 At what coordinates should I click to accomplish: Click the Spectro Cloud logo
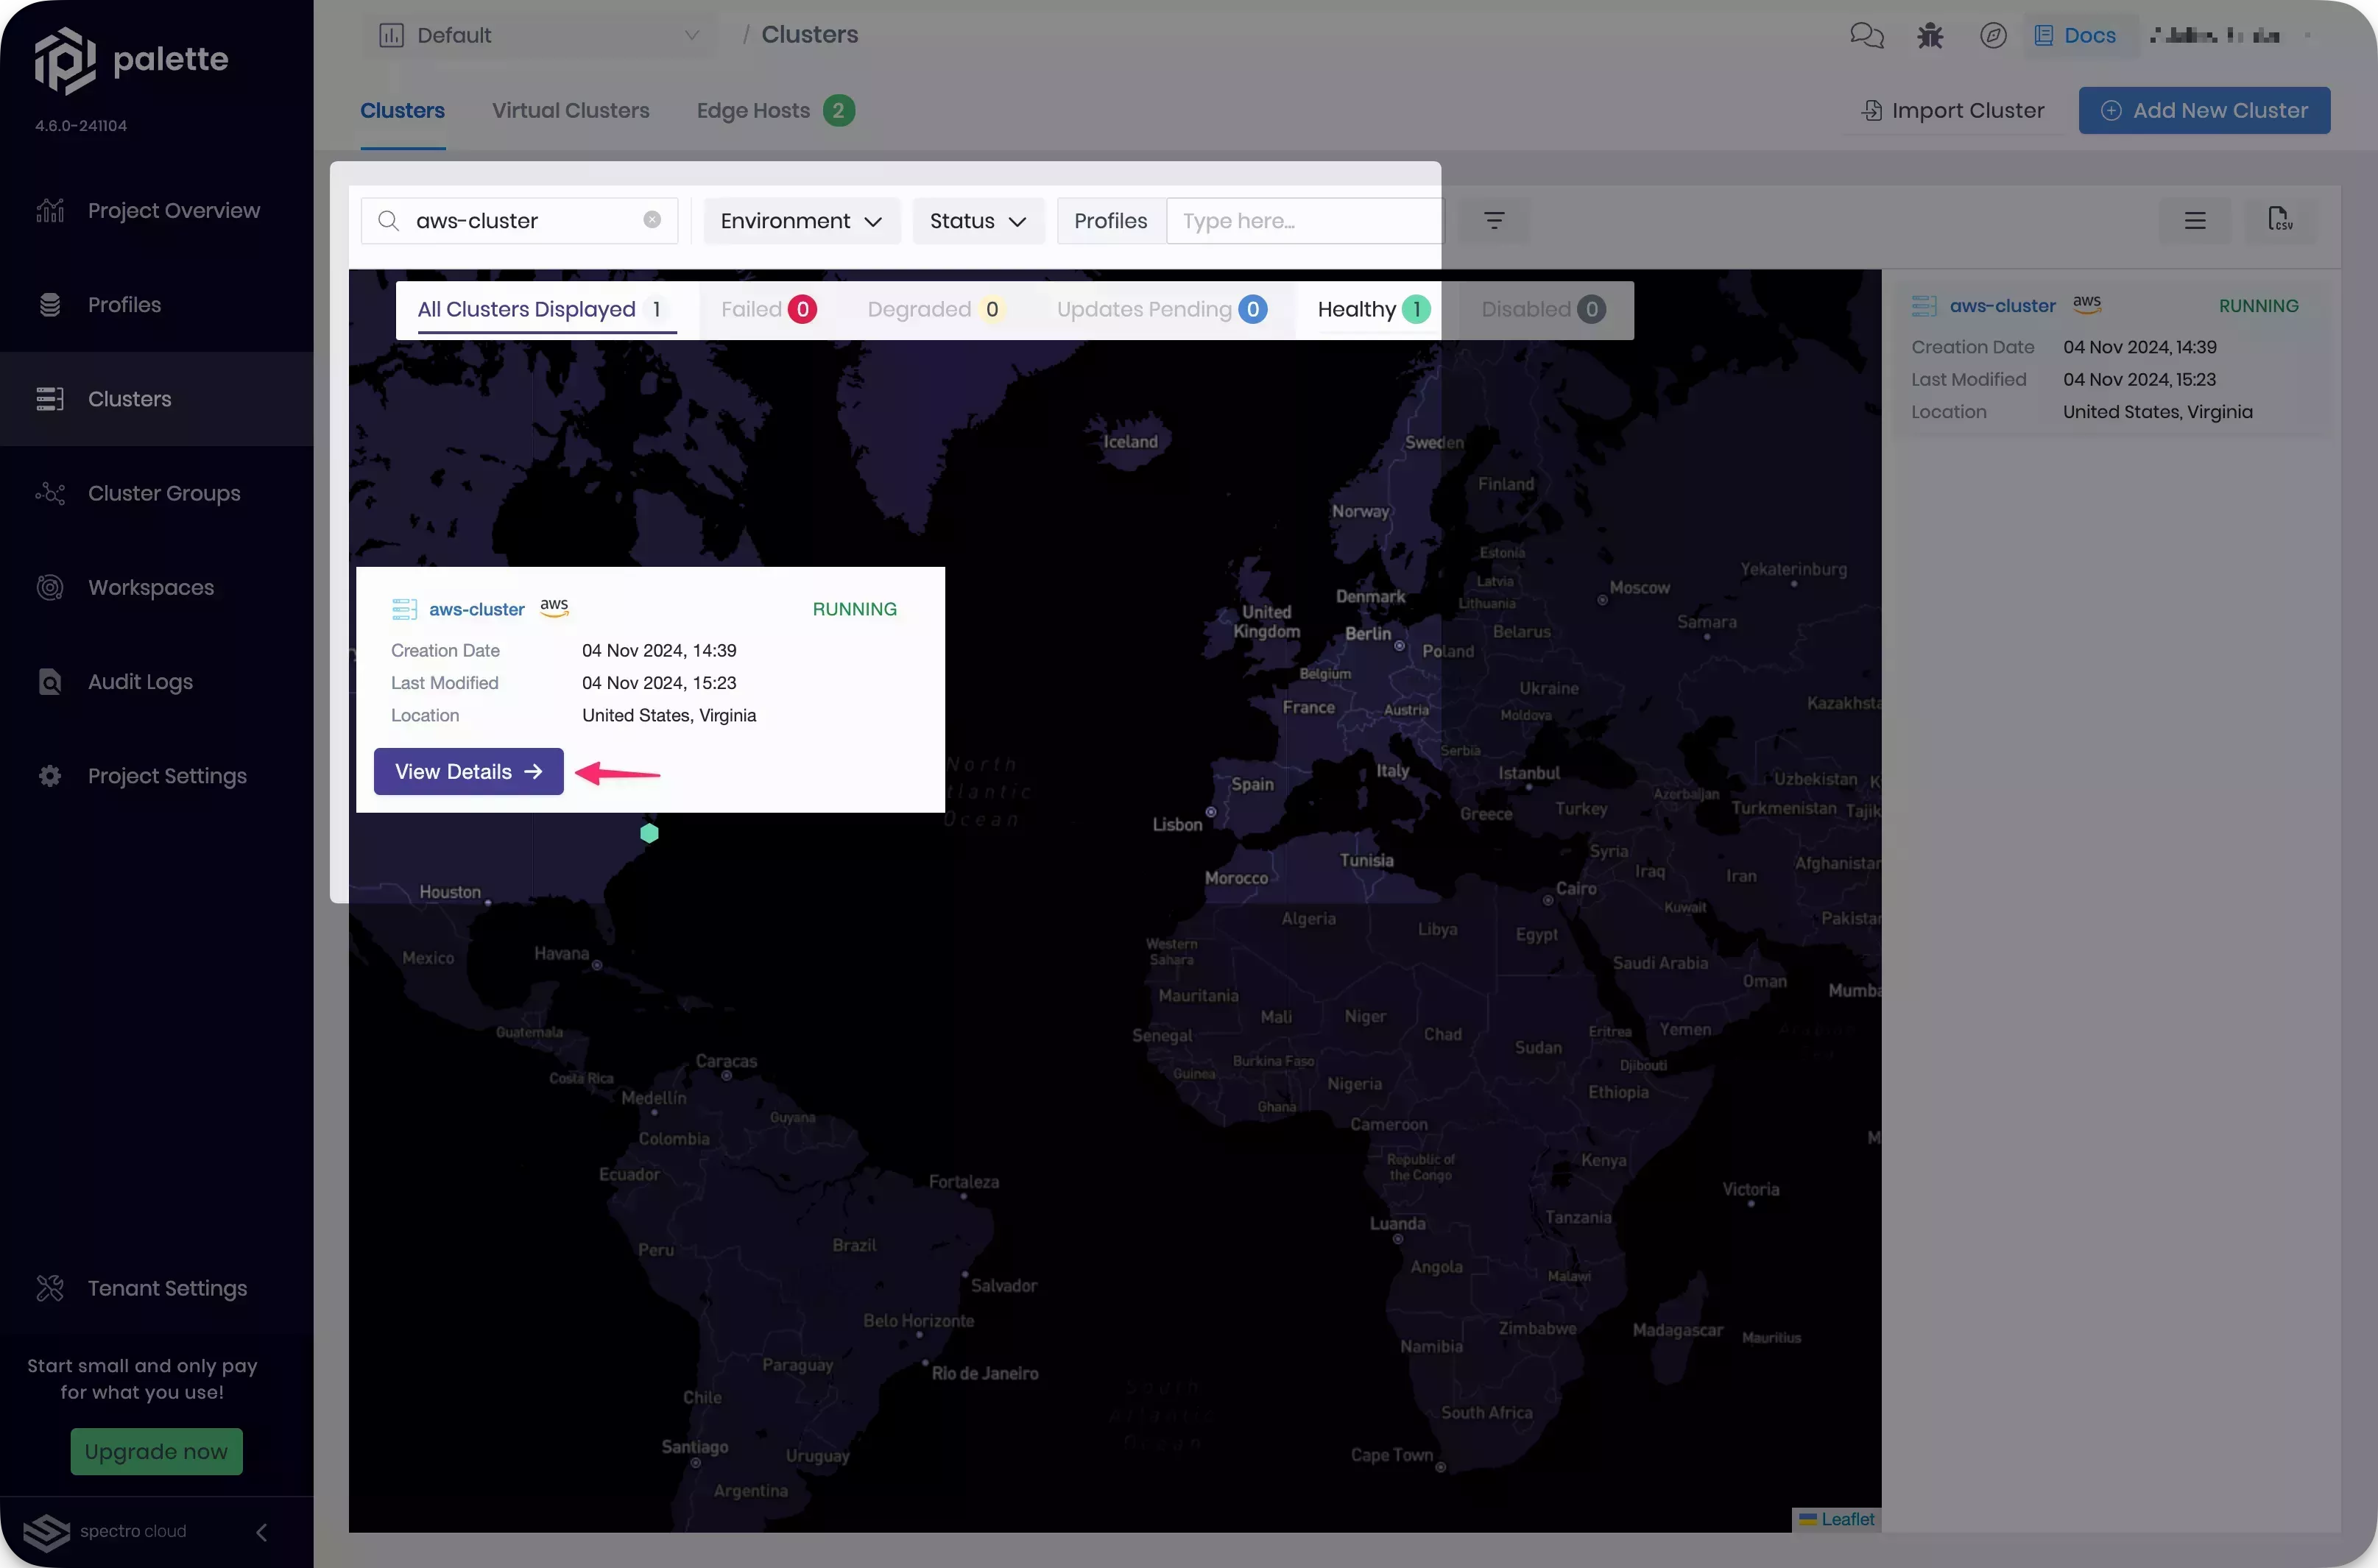(104, 1531)
